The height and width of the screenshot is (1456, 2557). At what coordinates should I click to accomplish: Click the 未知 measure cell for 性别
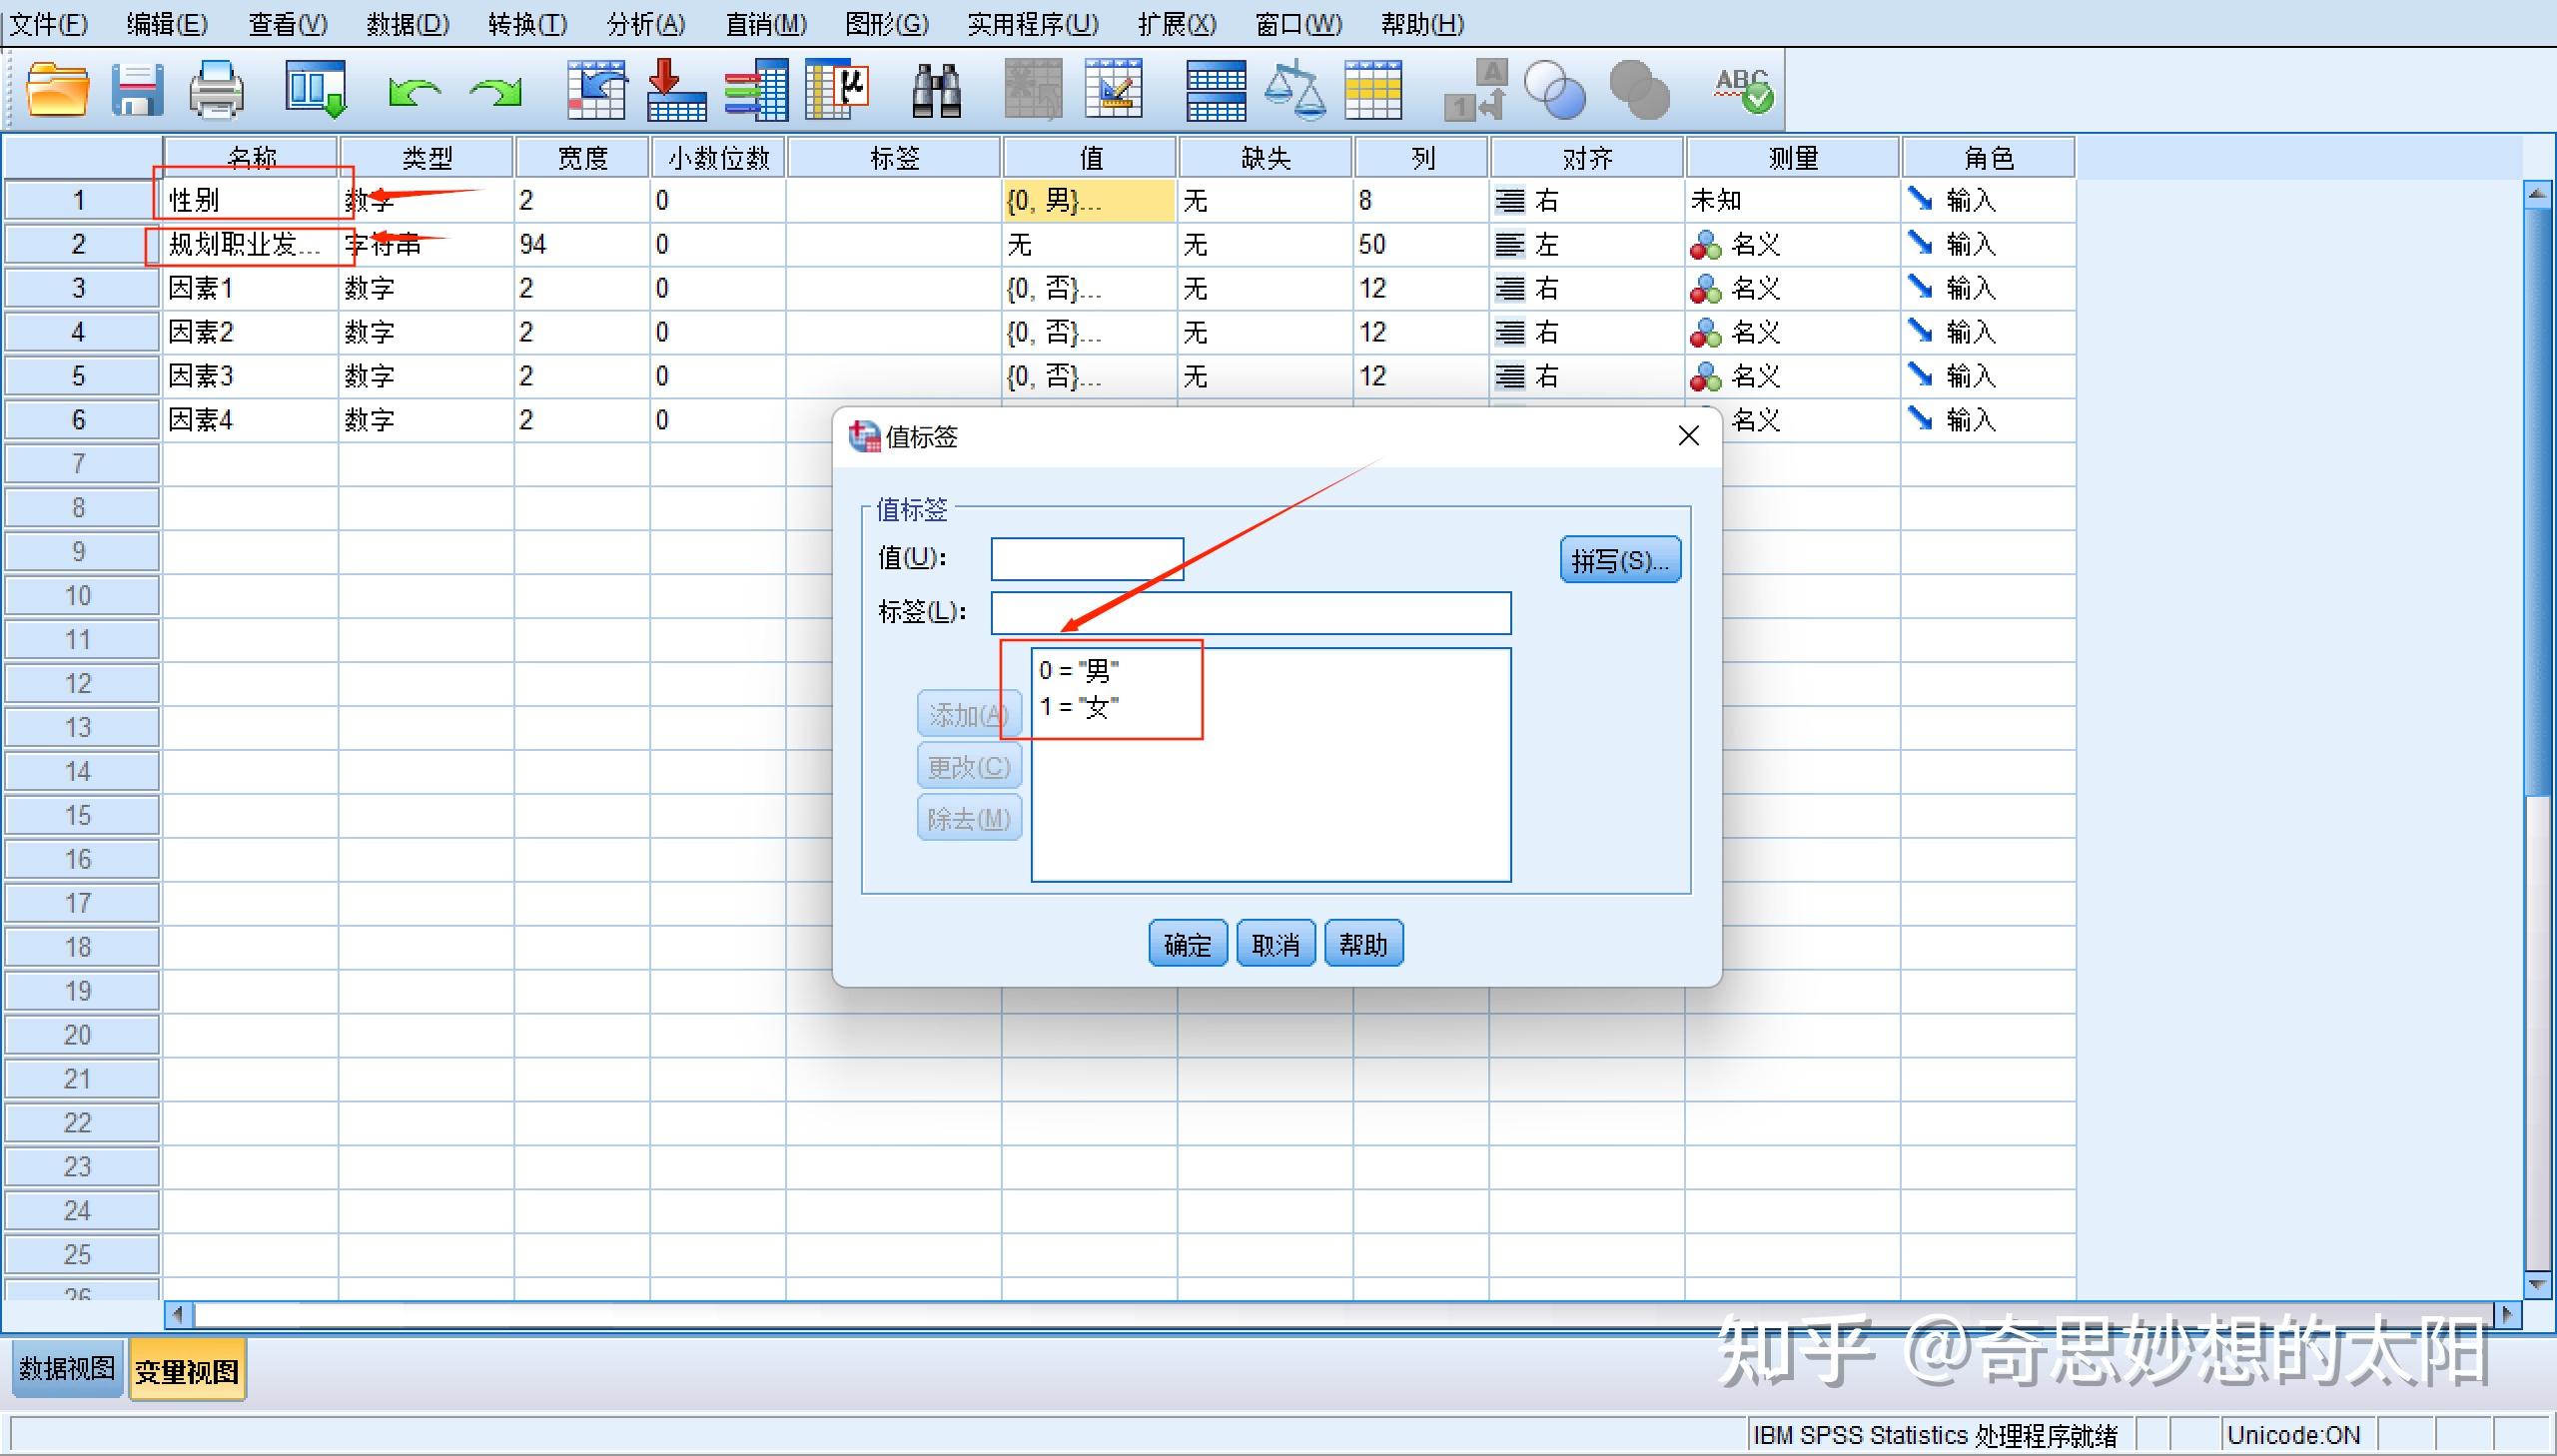click(x=1792, y=200)
